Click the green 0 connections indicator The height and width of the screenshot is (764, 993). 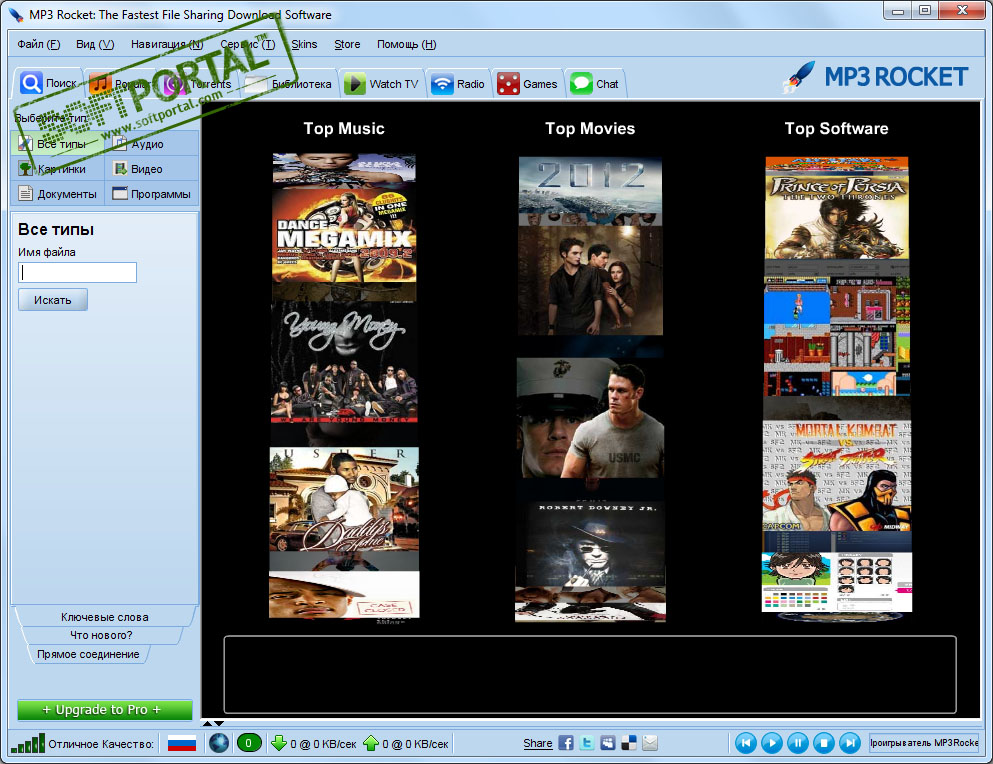[x=249, y=743]
